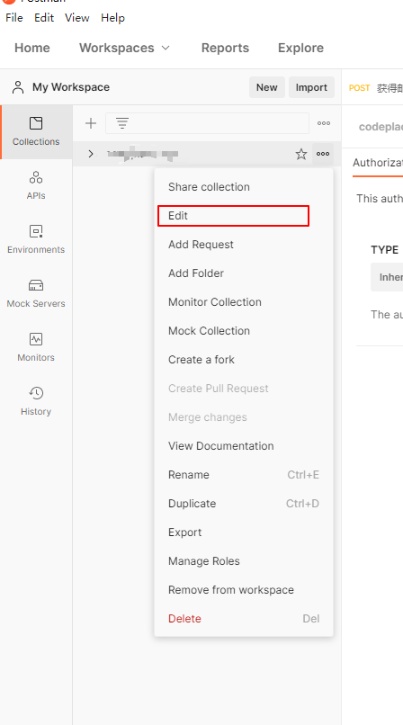Open the Help menu
The image size is (403, 725).
tap(113, 18)
